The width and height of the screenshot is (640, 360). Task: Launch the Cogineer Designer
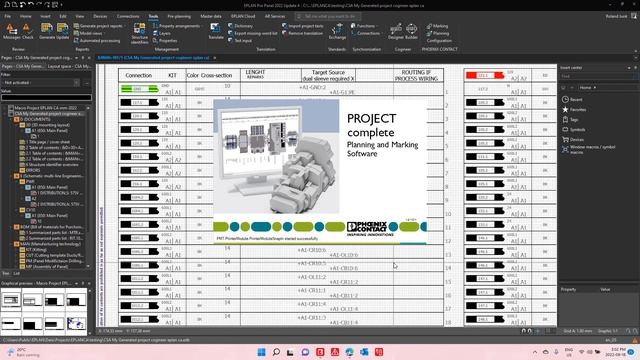tap(395, 31)
